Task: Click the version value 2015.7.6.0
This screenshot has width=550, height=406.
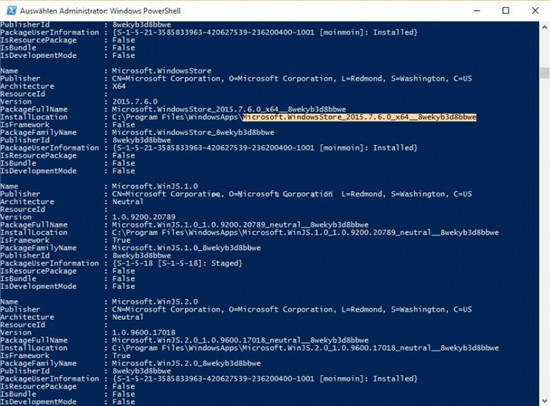Action: (135, 101)
